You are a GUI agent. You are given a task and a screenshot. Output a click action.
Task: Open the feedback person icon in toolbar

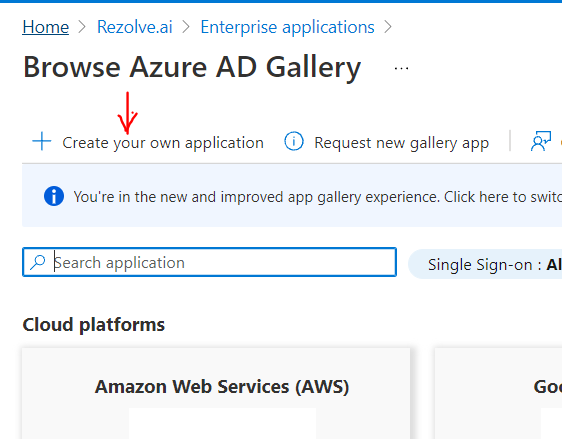point(540,141)
